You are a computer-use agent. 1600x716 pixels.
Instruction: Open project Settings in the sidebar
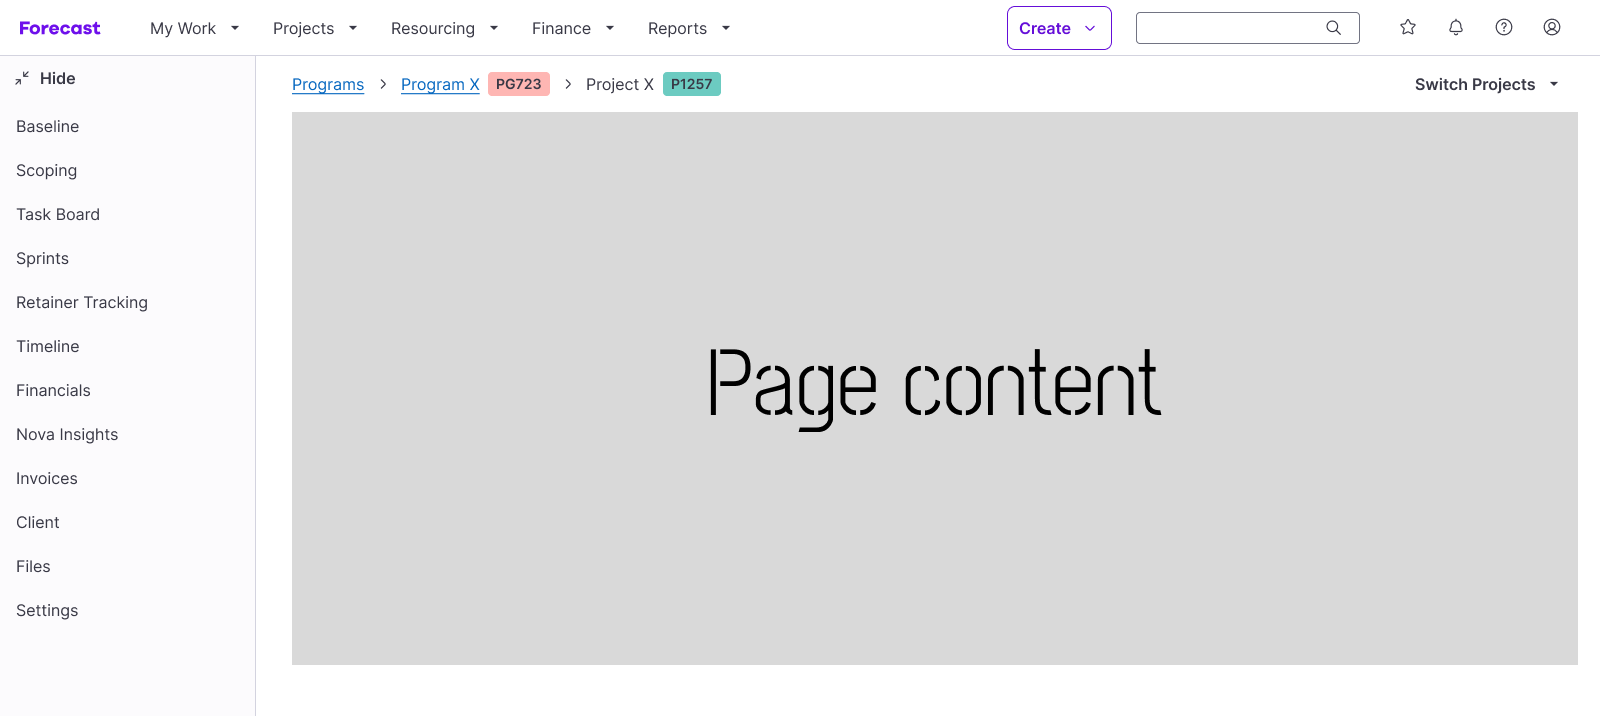point(47,610)
